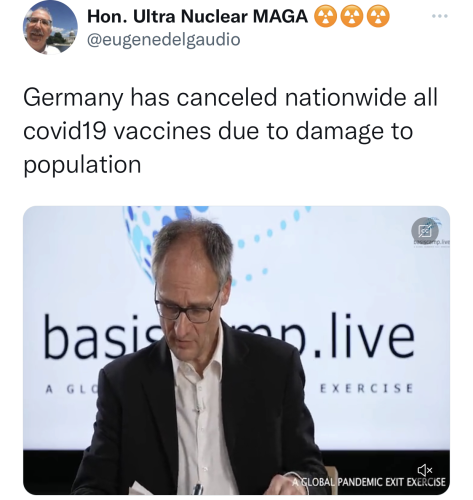Open the Hon. Ultra Nuclear MAGA display name
The height and width of the screenshot is (500, 473).
197,16
